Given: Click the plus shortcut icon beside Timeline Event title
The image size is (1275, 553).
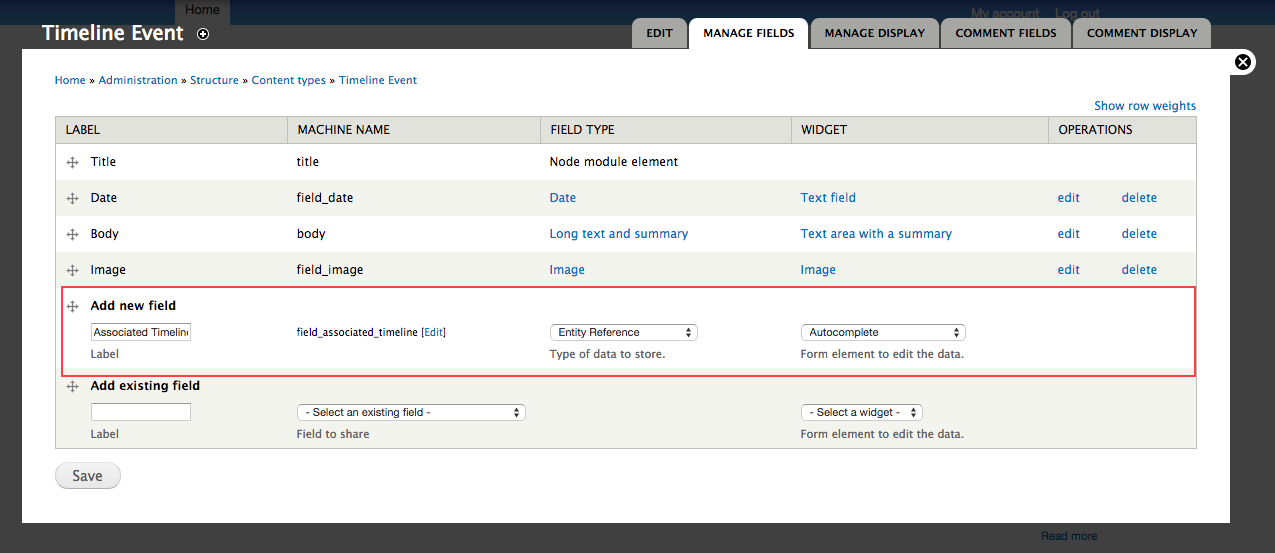Looking at the screenshot, I should coord(203,34).
